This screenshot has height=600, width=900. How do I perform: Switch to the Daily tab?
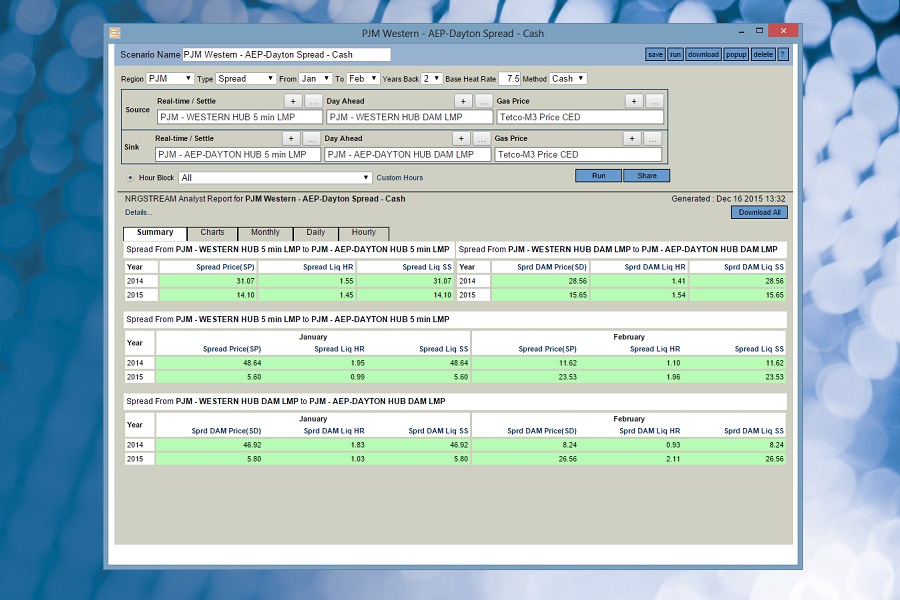tap(316, 233)
